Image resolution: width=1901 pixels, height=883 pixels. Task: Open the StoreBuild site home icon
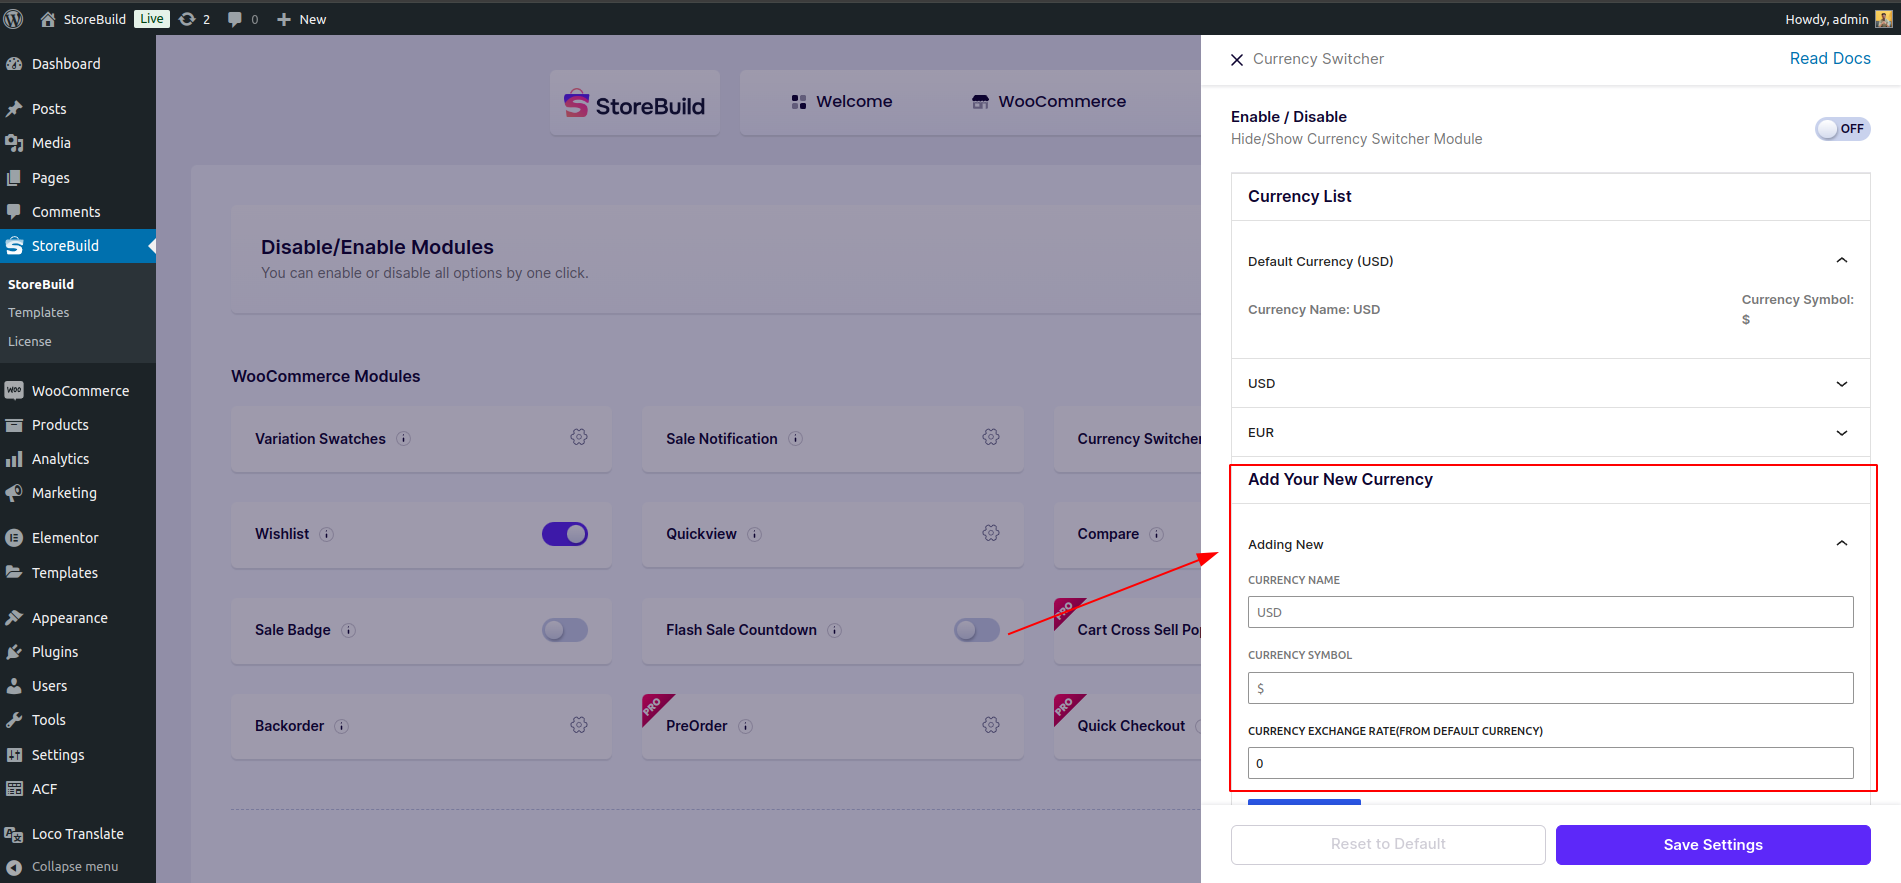tap(47, 19)
